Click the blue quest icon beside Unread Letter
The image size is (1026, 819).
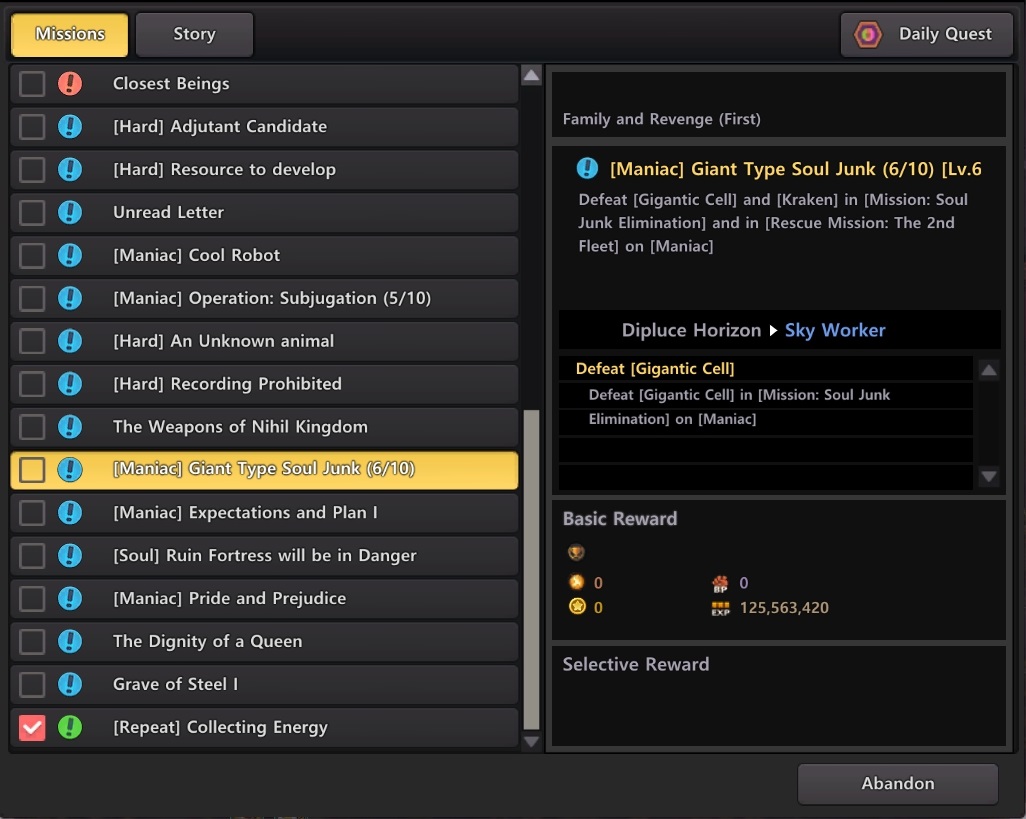point(69,212)
